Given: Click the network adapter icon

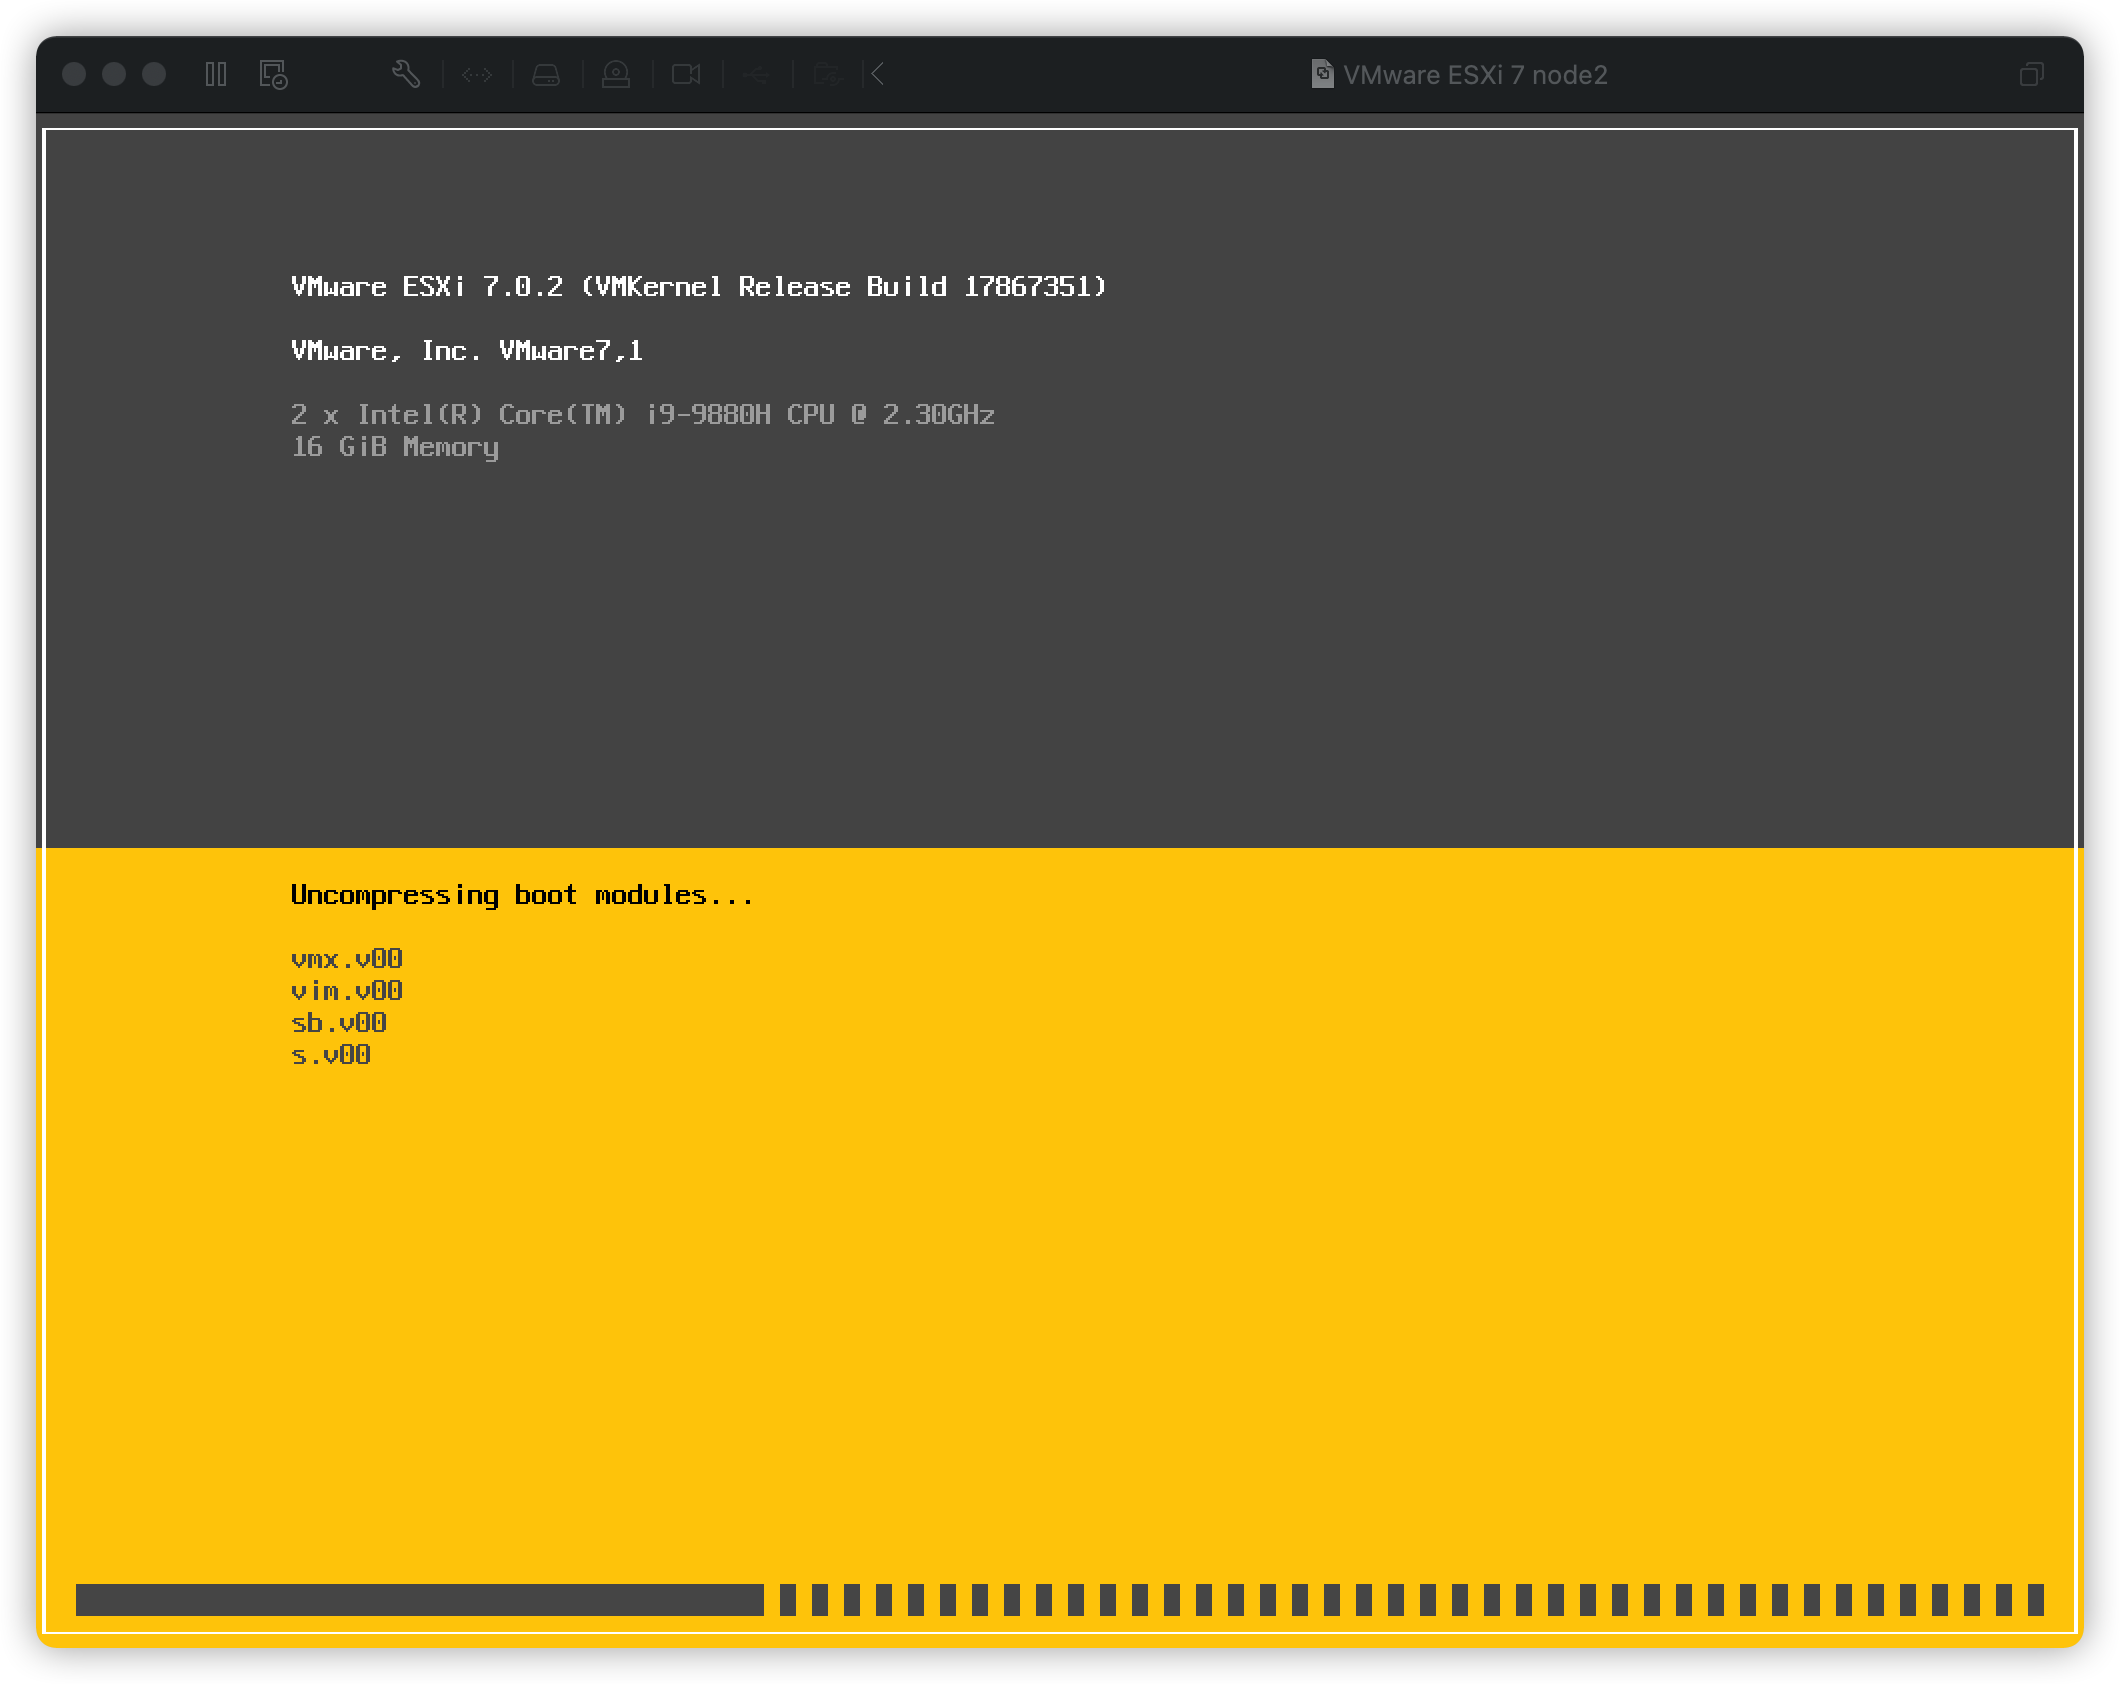Looking at the screenshot, I should coord(478,75).
